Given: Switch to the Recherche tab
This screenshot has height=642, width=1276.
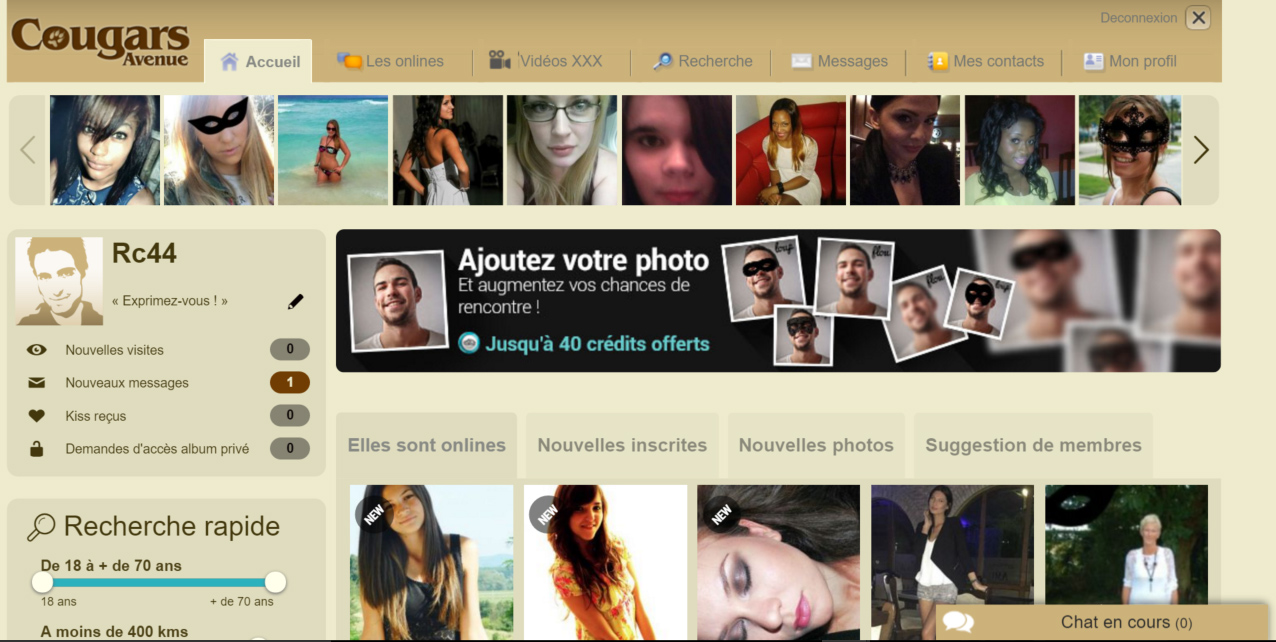Looking at the screenshot, I should [x=702, y=61].
